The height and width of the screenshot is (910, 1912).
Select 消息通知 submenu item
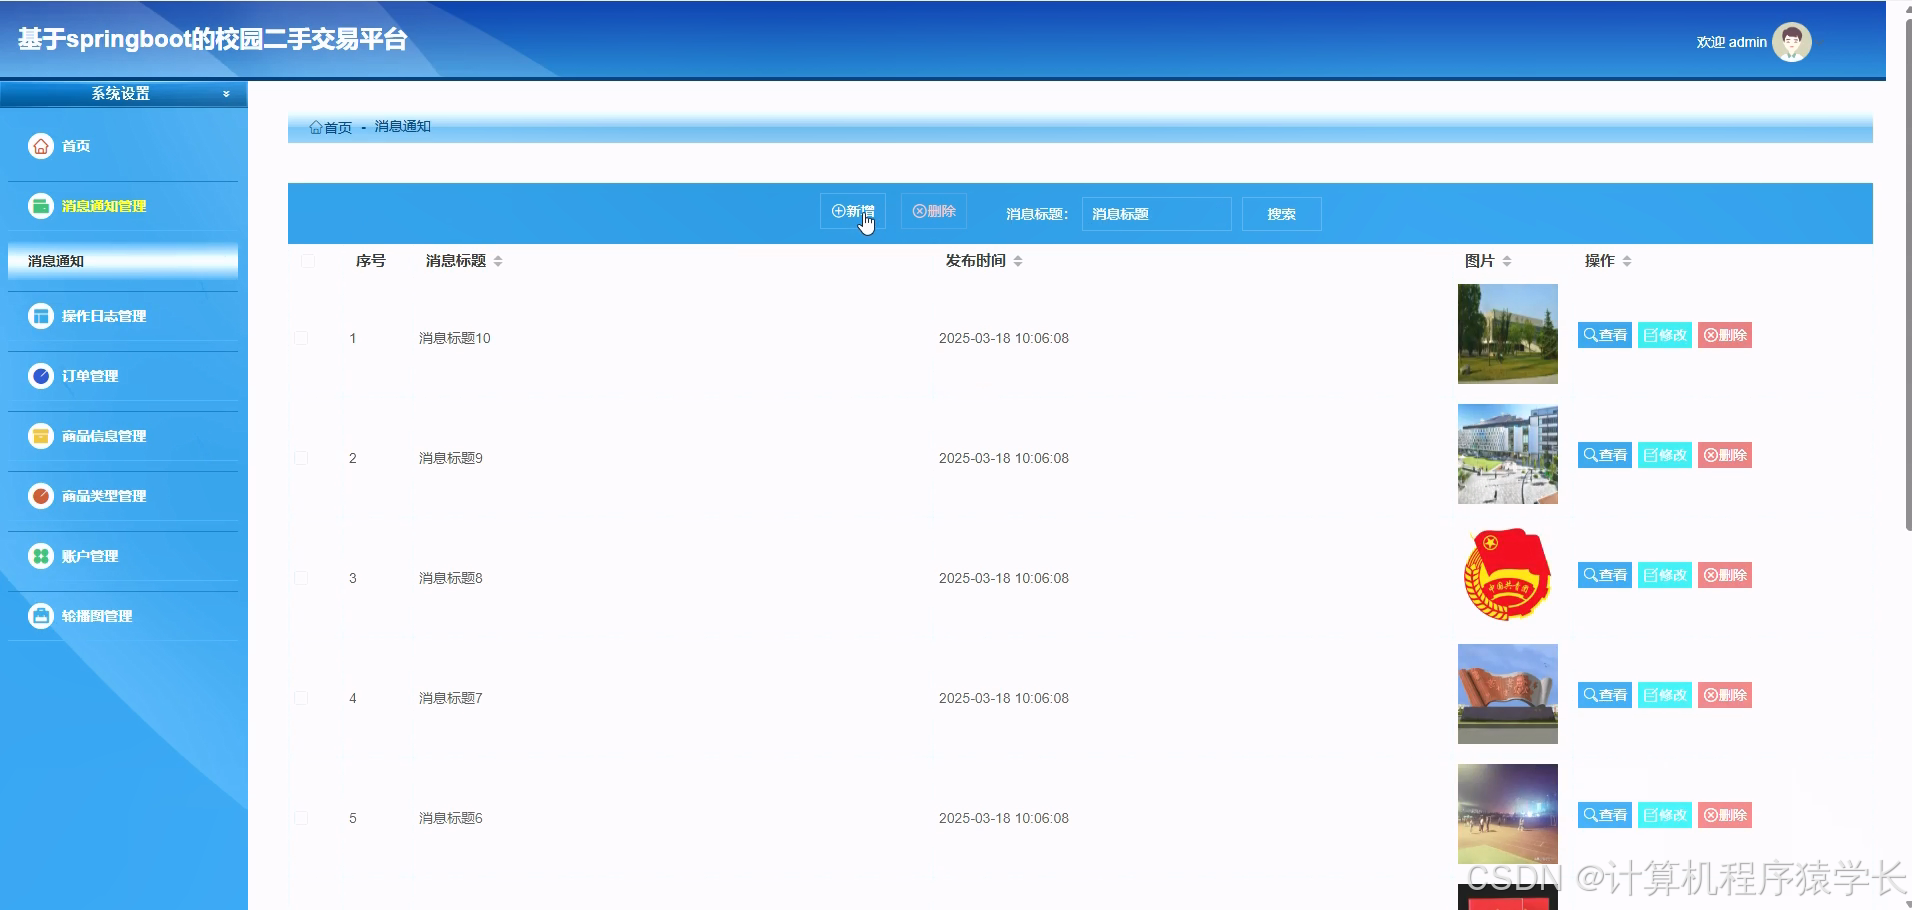123,261
